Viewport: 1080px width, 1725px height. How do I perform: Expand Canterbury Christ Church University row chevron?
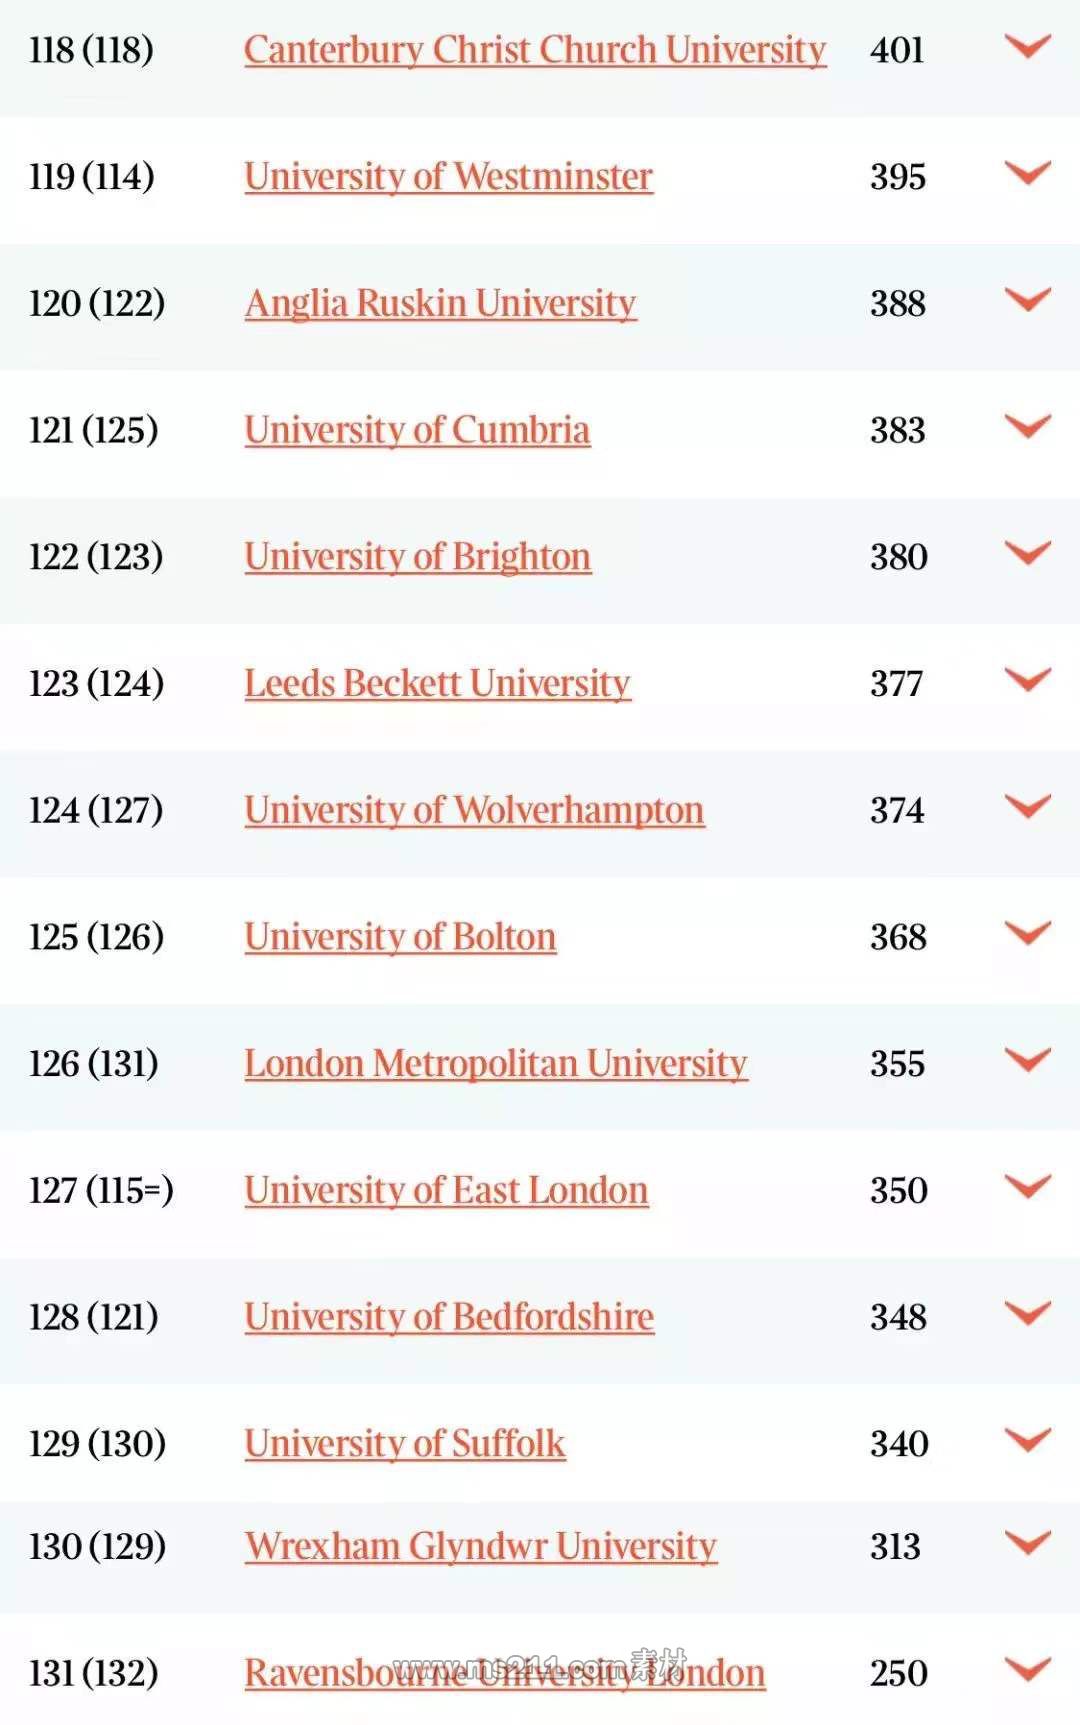[1027, 46]
